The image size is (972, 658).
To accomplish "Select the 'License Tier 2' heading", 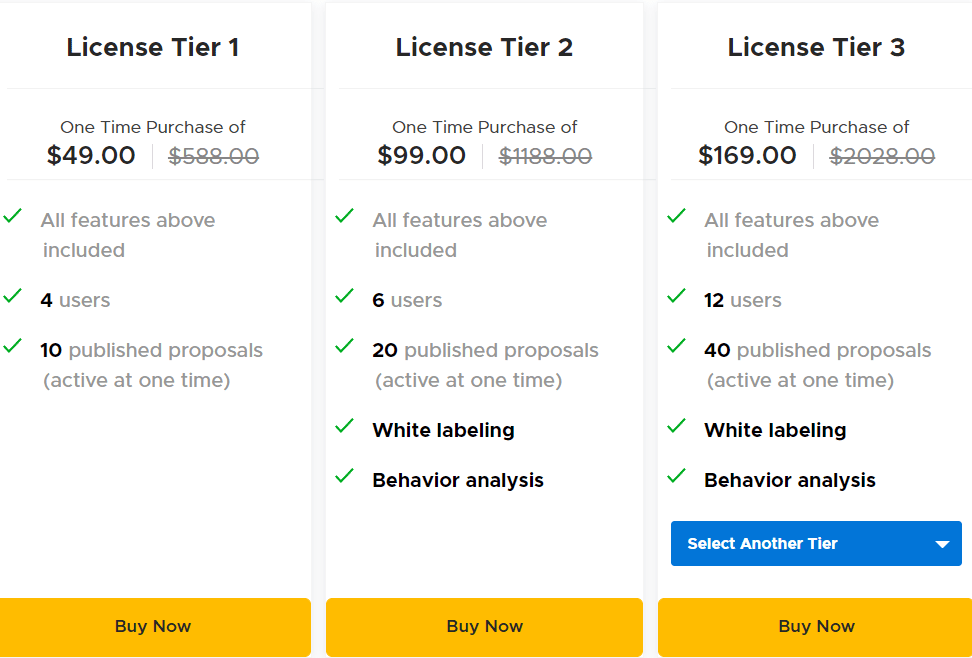I will tap(484, 47).
